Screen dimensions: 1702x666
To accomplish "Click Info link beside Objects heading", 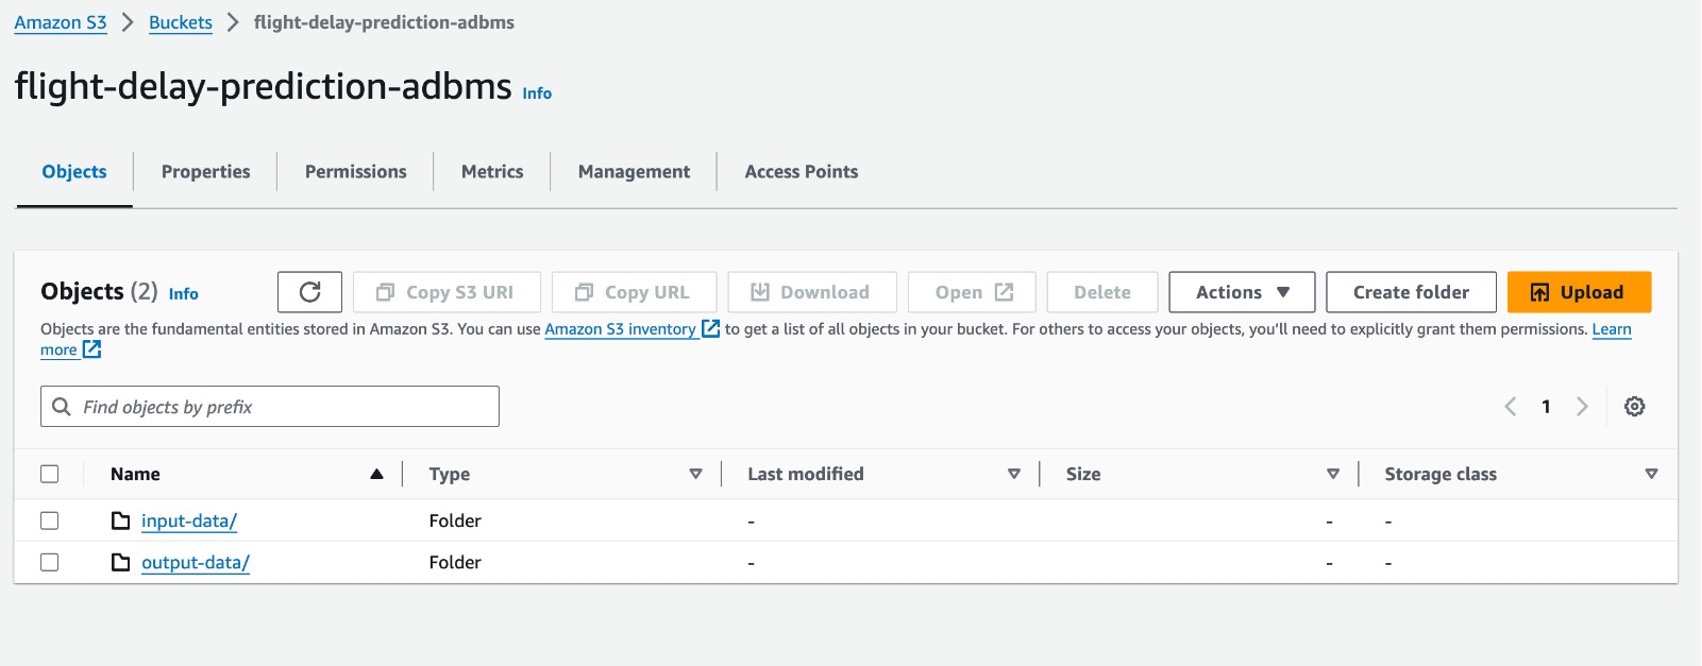I will click(x=183, y=294).
